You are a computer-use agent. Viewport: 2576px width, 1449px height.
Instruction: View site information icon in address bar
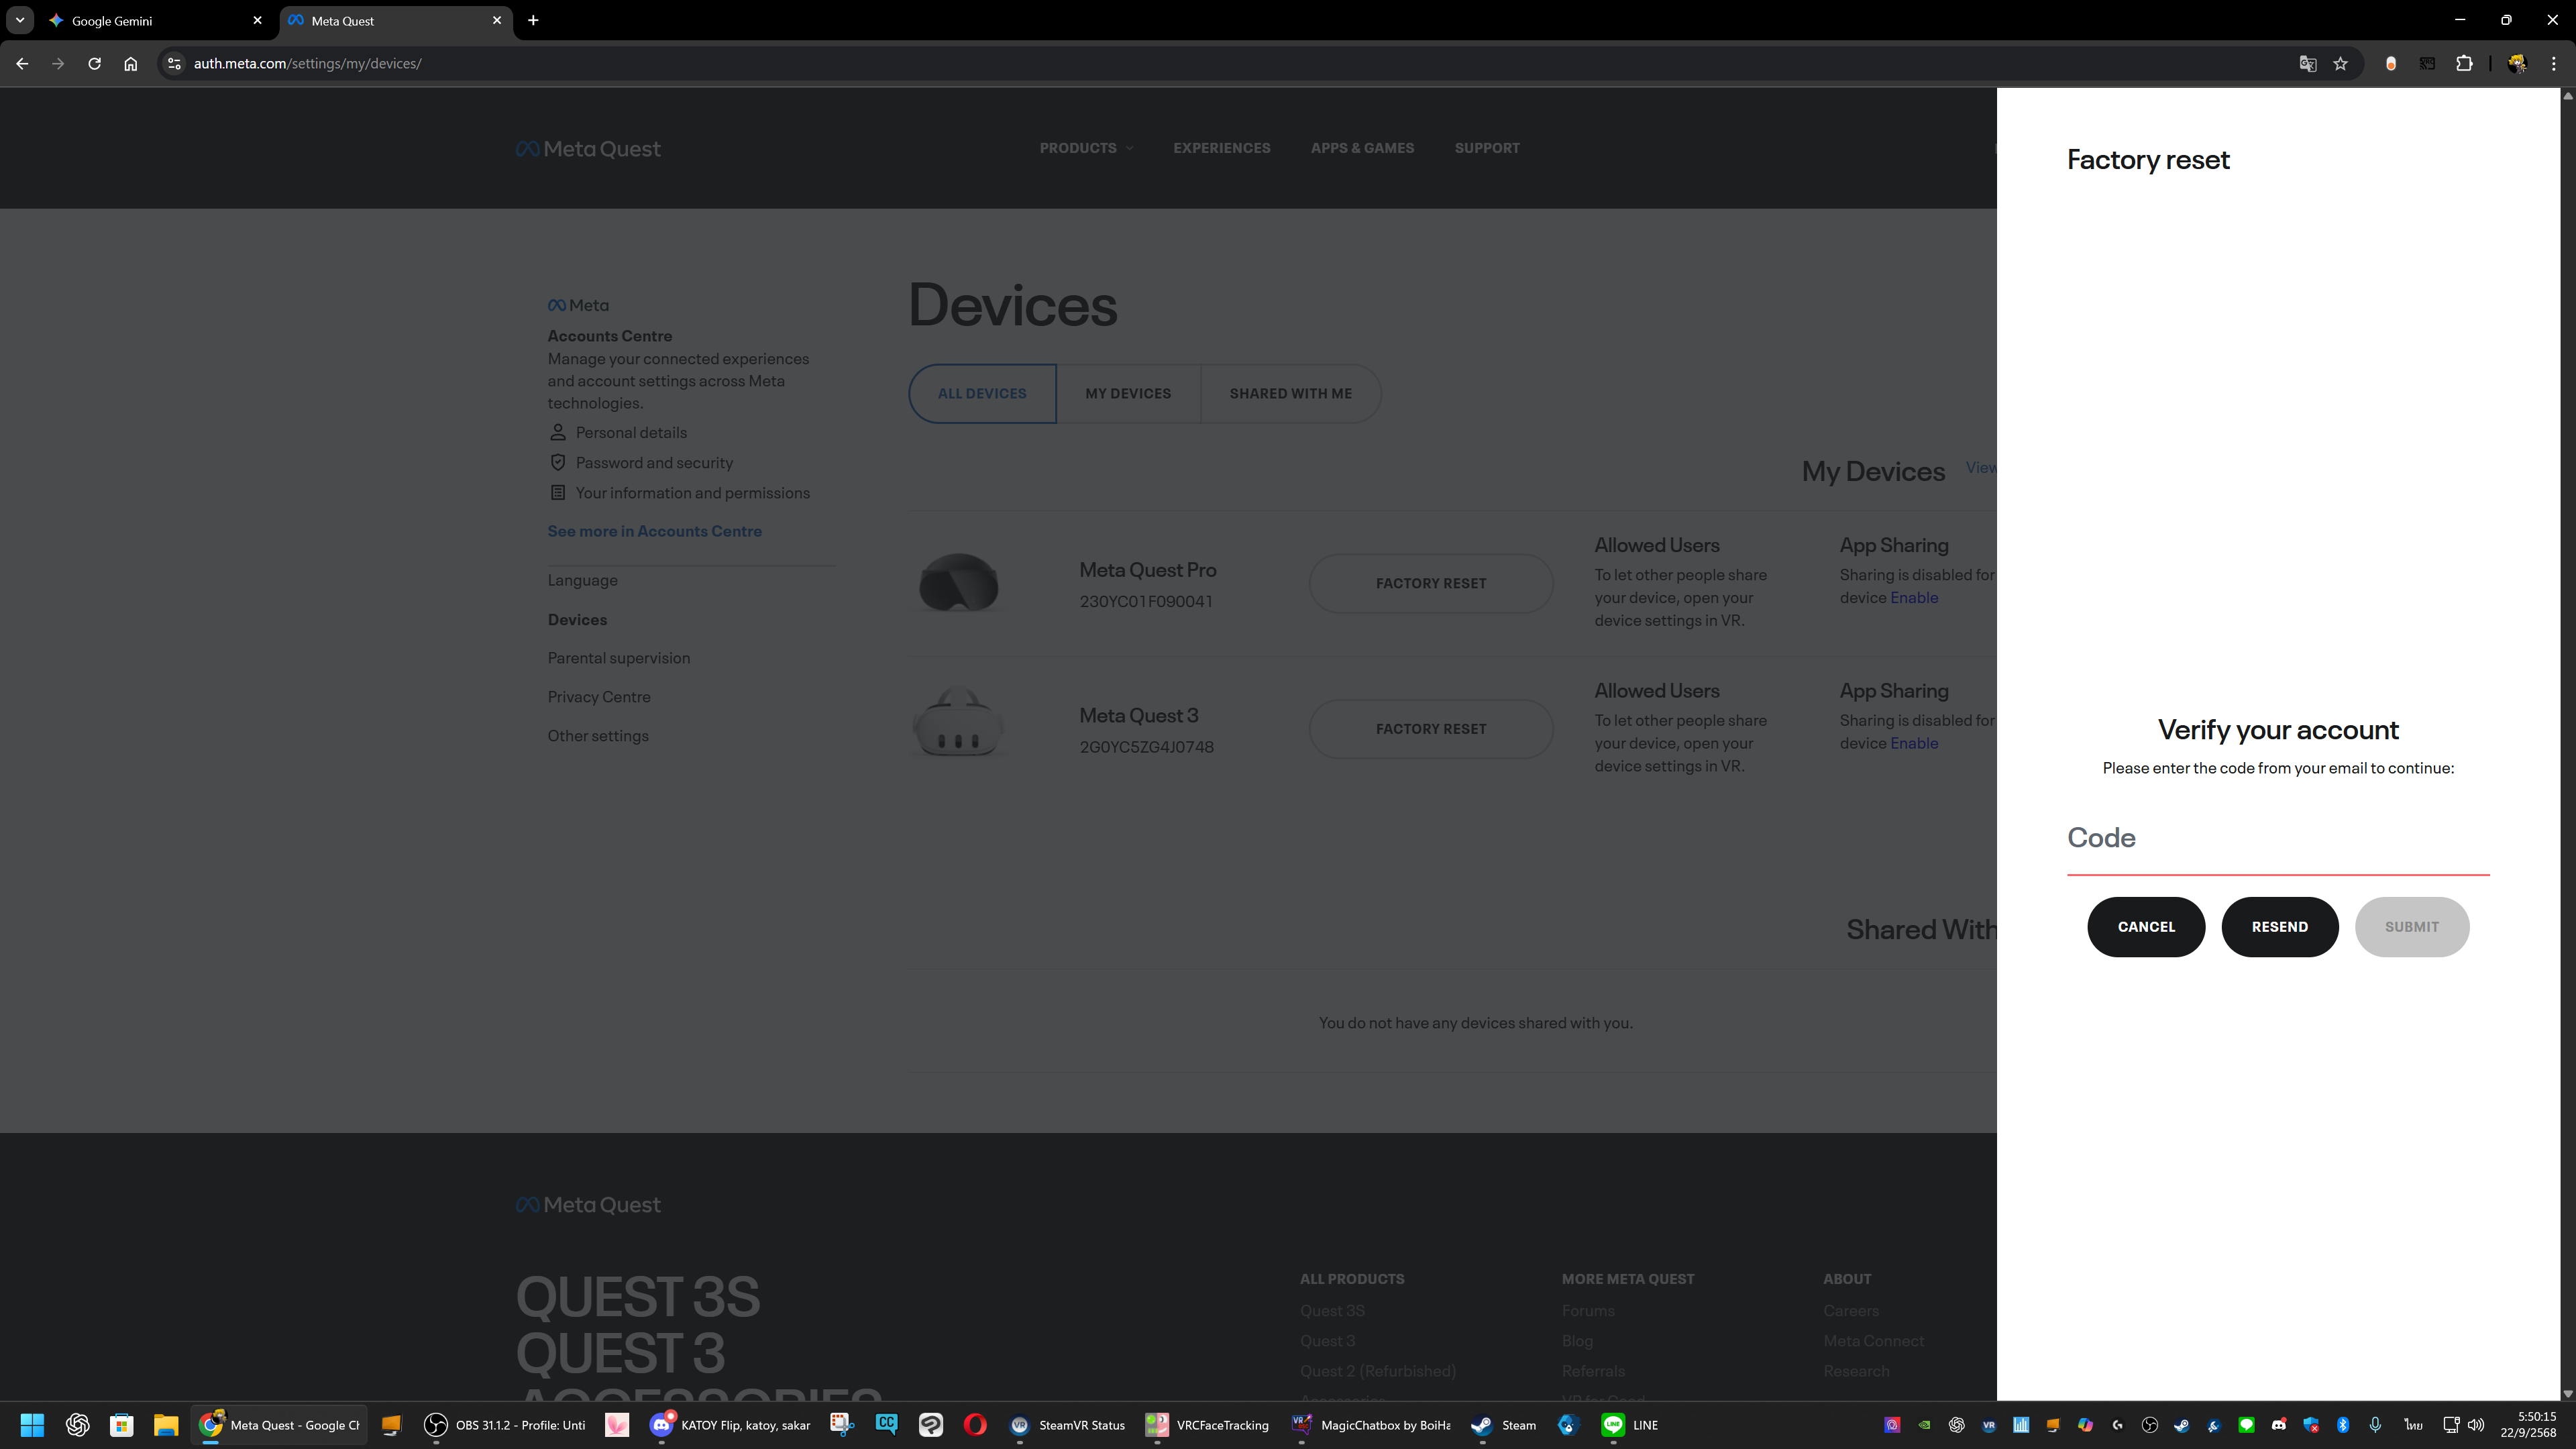(x=174, y=63)
